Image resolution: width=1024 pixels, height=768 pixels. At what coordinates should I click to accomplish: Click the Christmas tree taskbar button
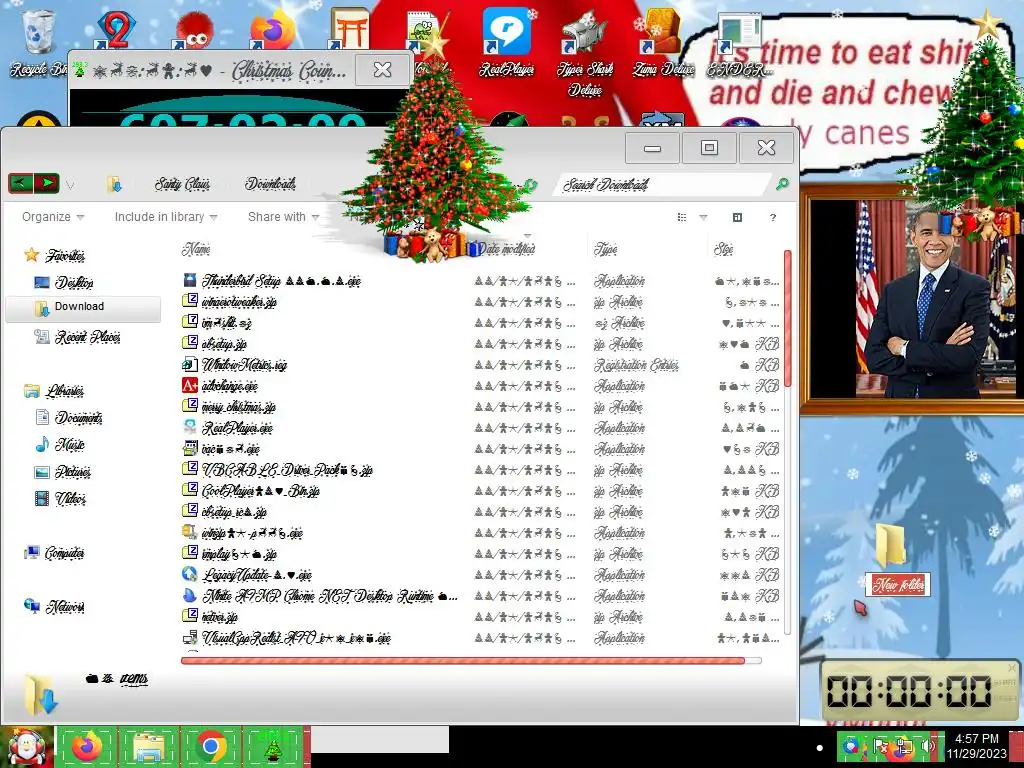pos(272,746)
